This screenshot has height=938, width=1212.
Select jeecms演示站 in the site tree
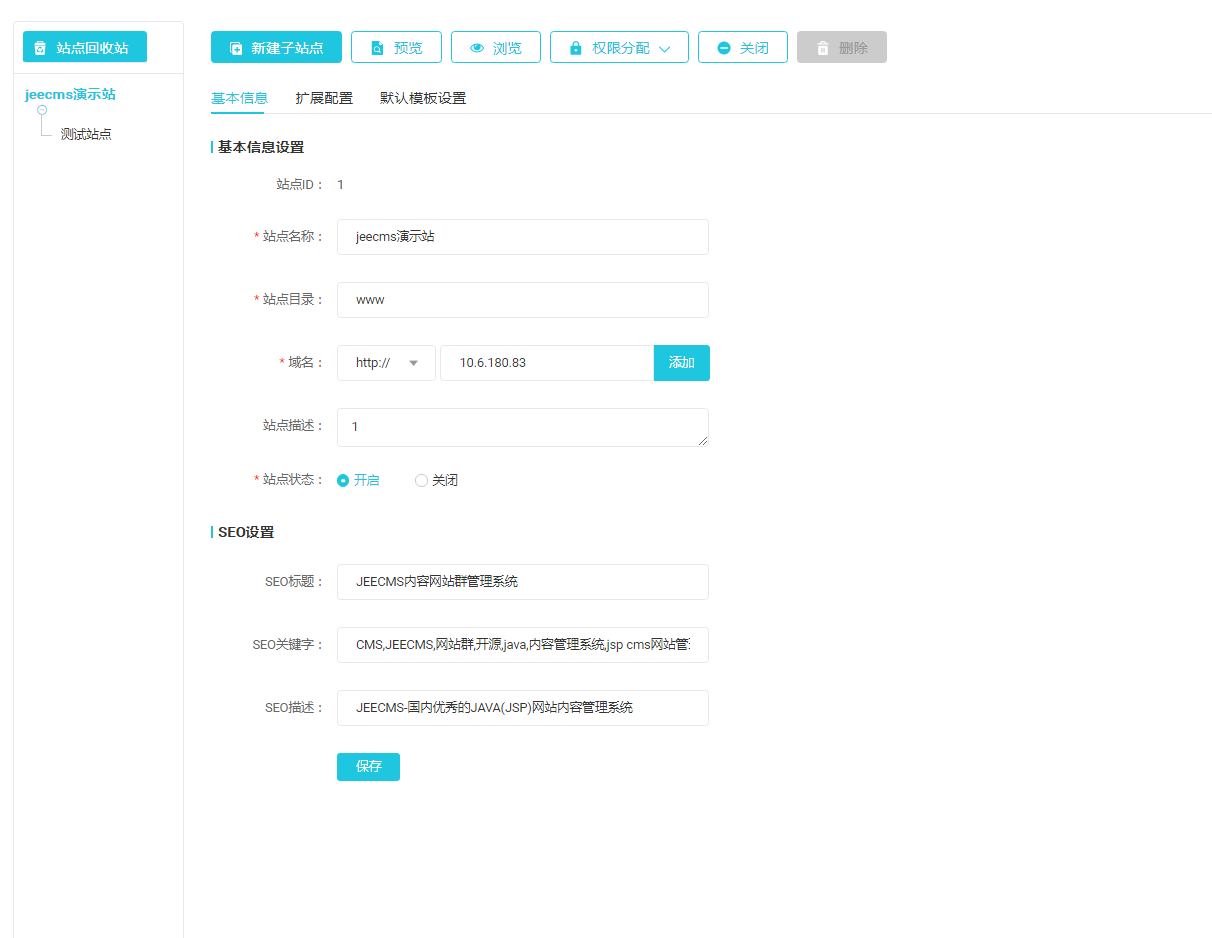[70, 95]
